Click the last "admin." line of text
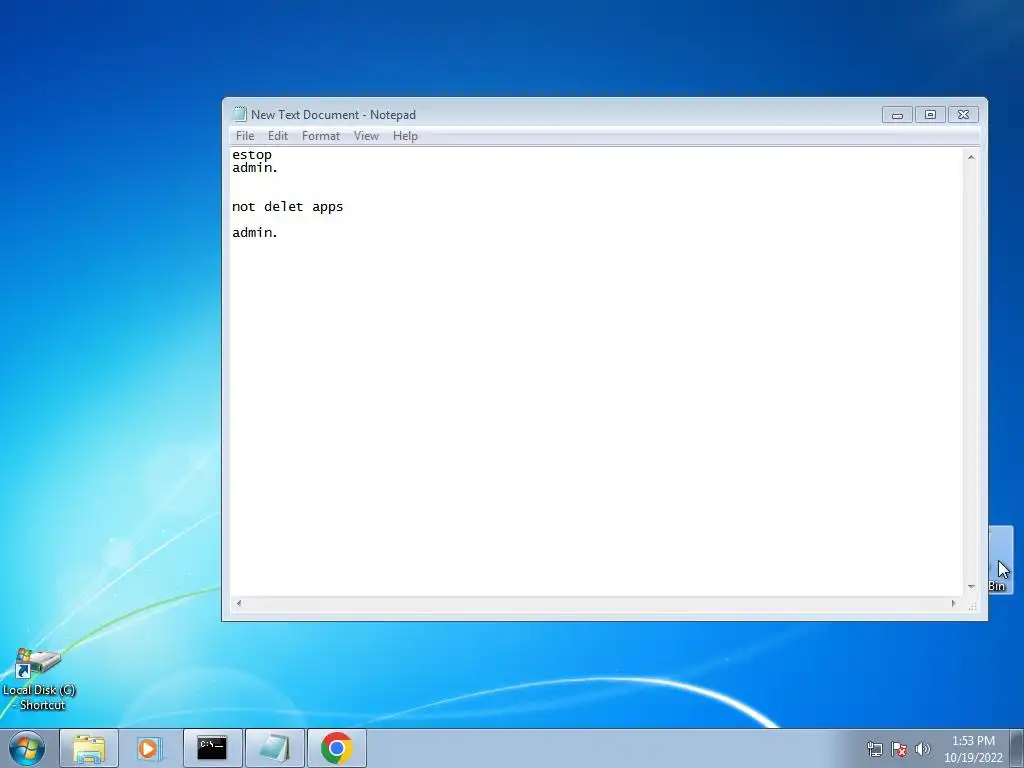 pyautogui.click(x=255, y=232)
